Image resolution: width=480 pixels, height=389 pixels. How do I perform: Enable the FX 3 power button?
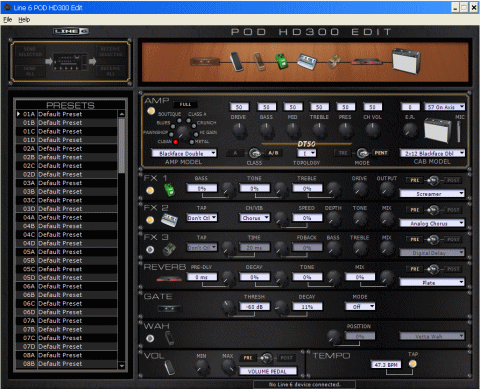[150, 249]
